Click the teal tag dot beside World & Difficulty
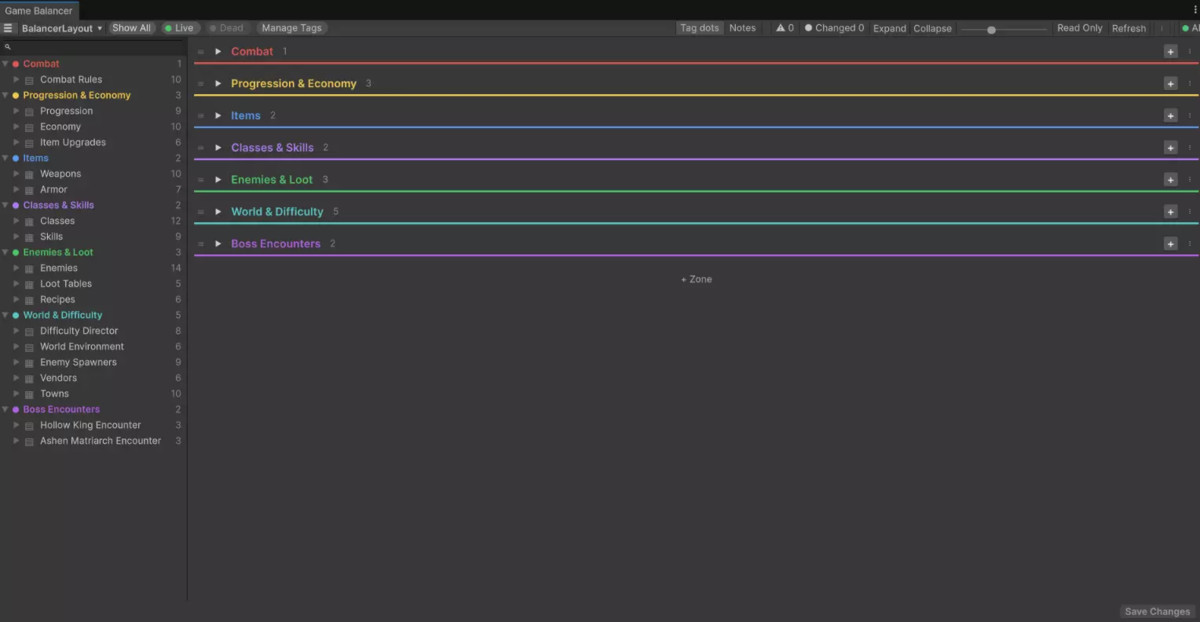1200x622 pixels. (x=16, y=315)
